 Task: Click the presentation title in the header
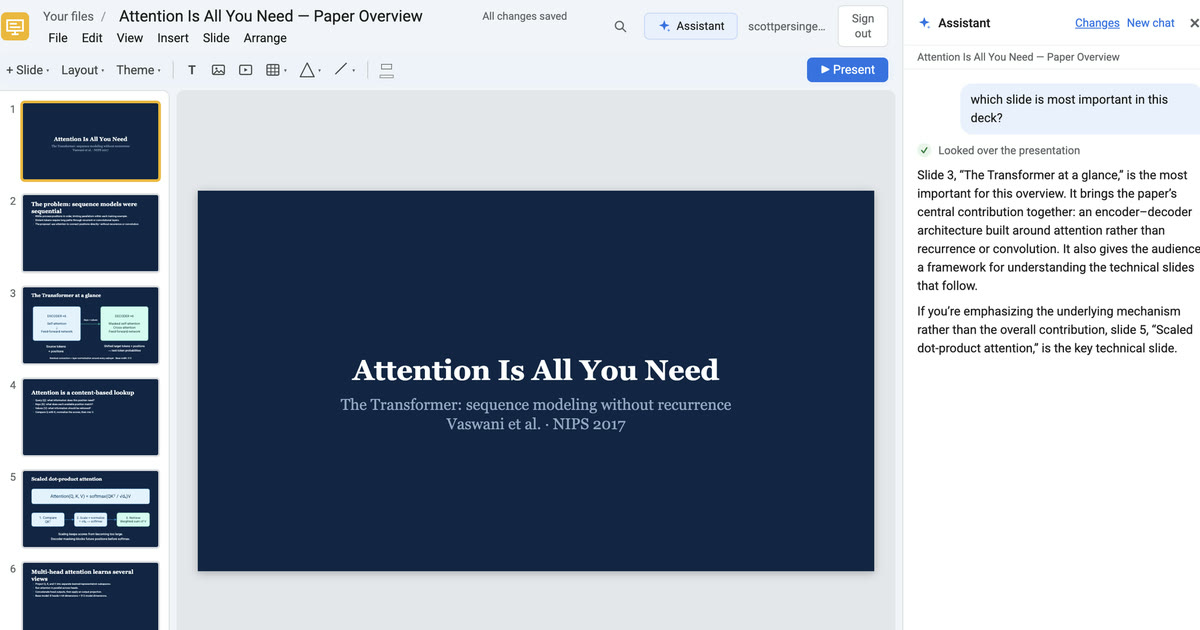(x=271, y=16)
